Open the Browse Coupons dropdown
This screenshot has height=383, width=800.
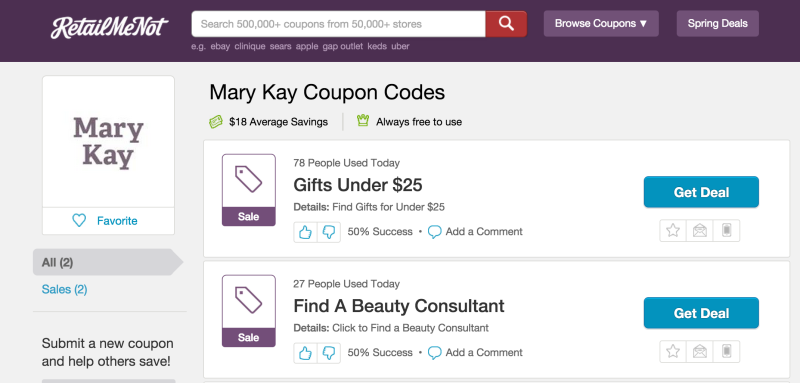click(601, 23)
